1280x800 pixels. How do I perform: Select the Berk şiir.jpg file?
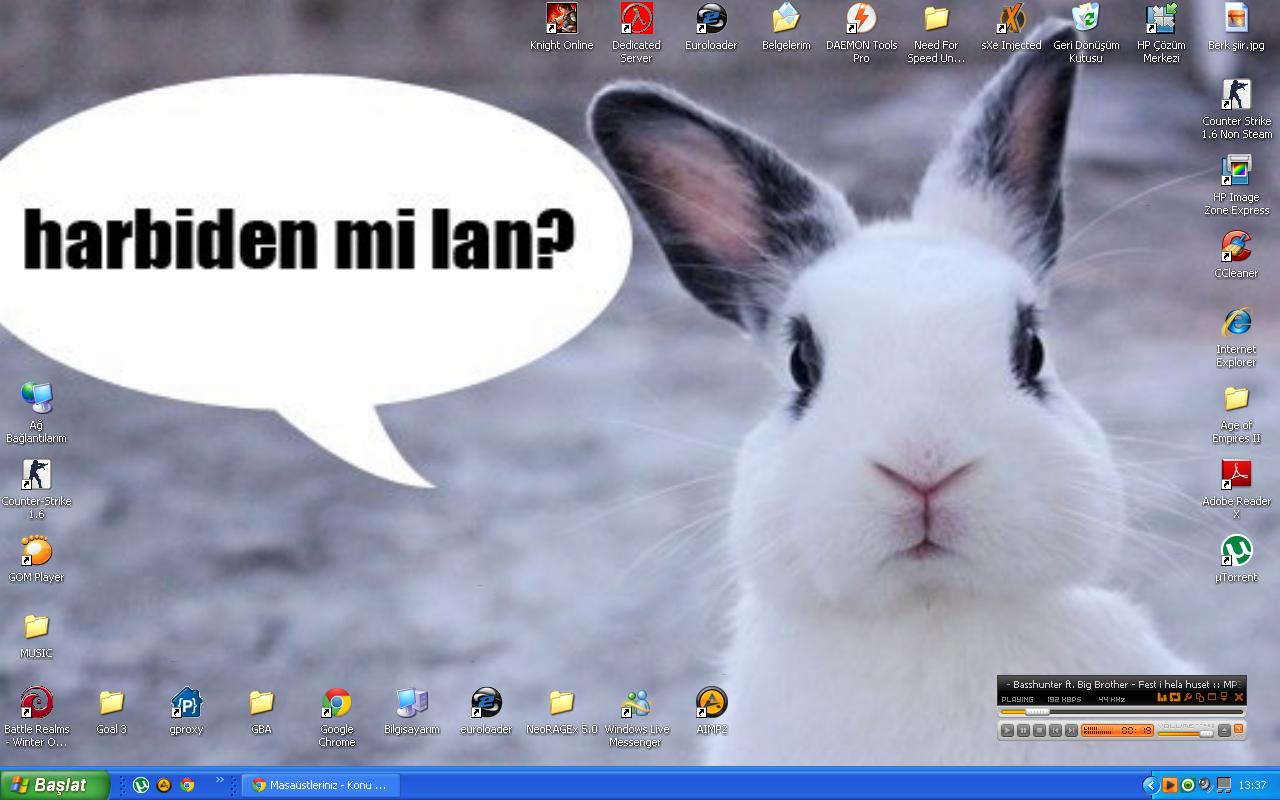coord(1236,27)
